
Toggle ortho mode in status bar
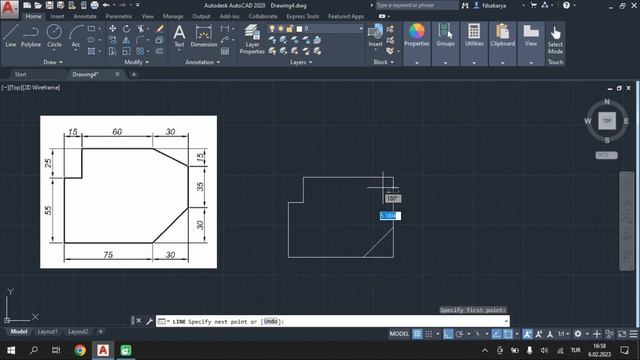pos(448,334)
